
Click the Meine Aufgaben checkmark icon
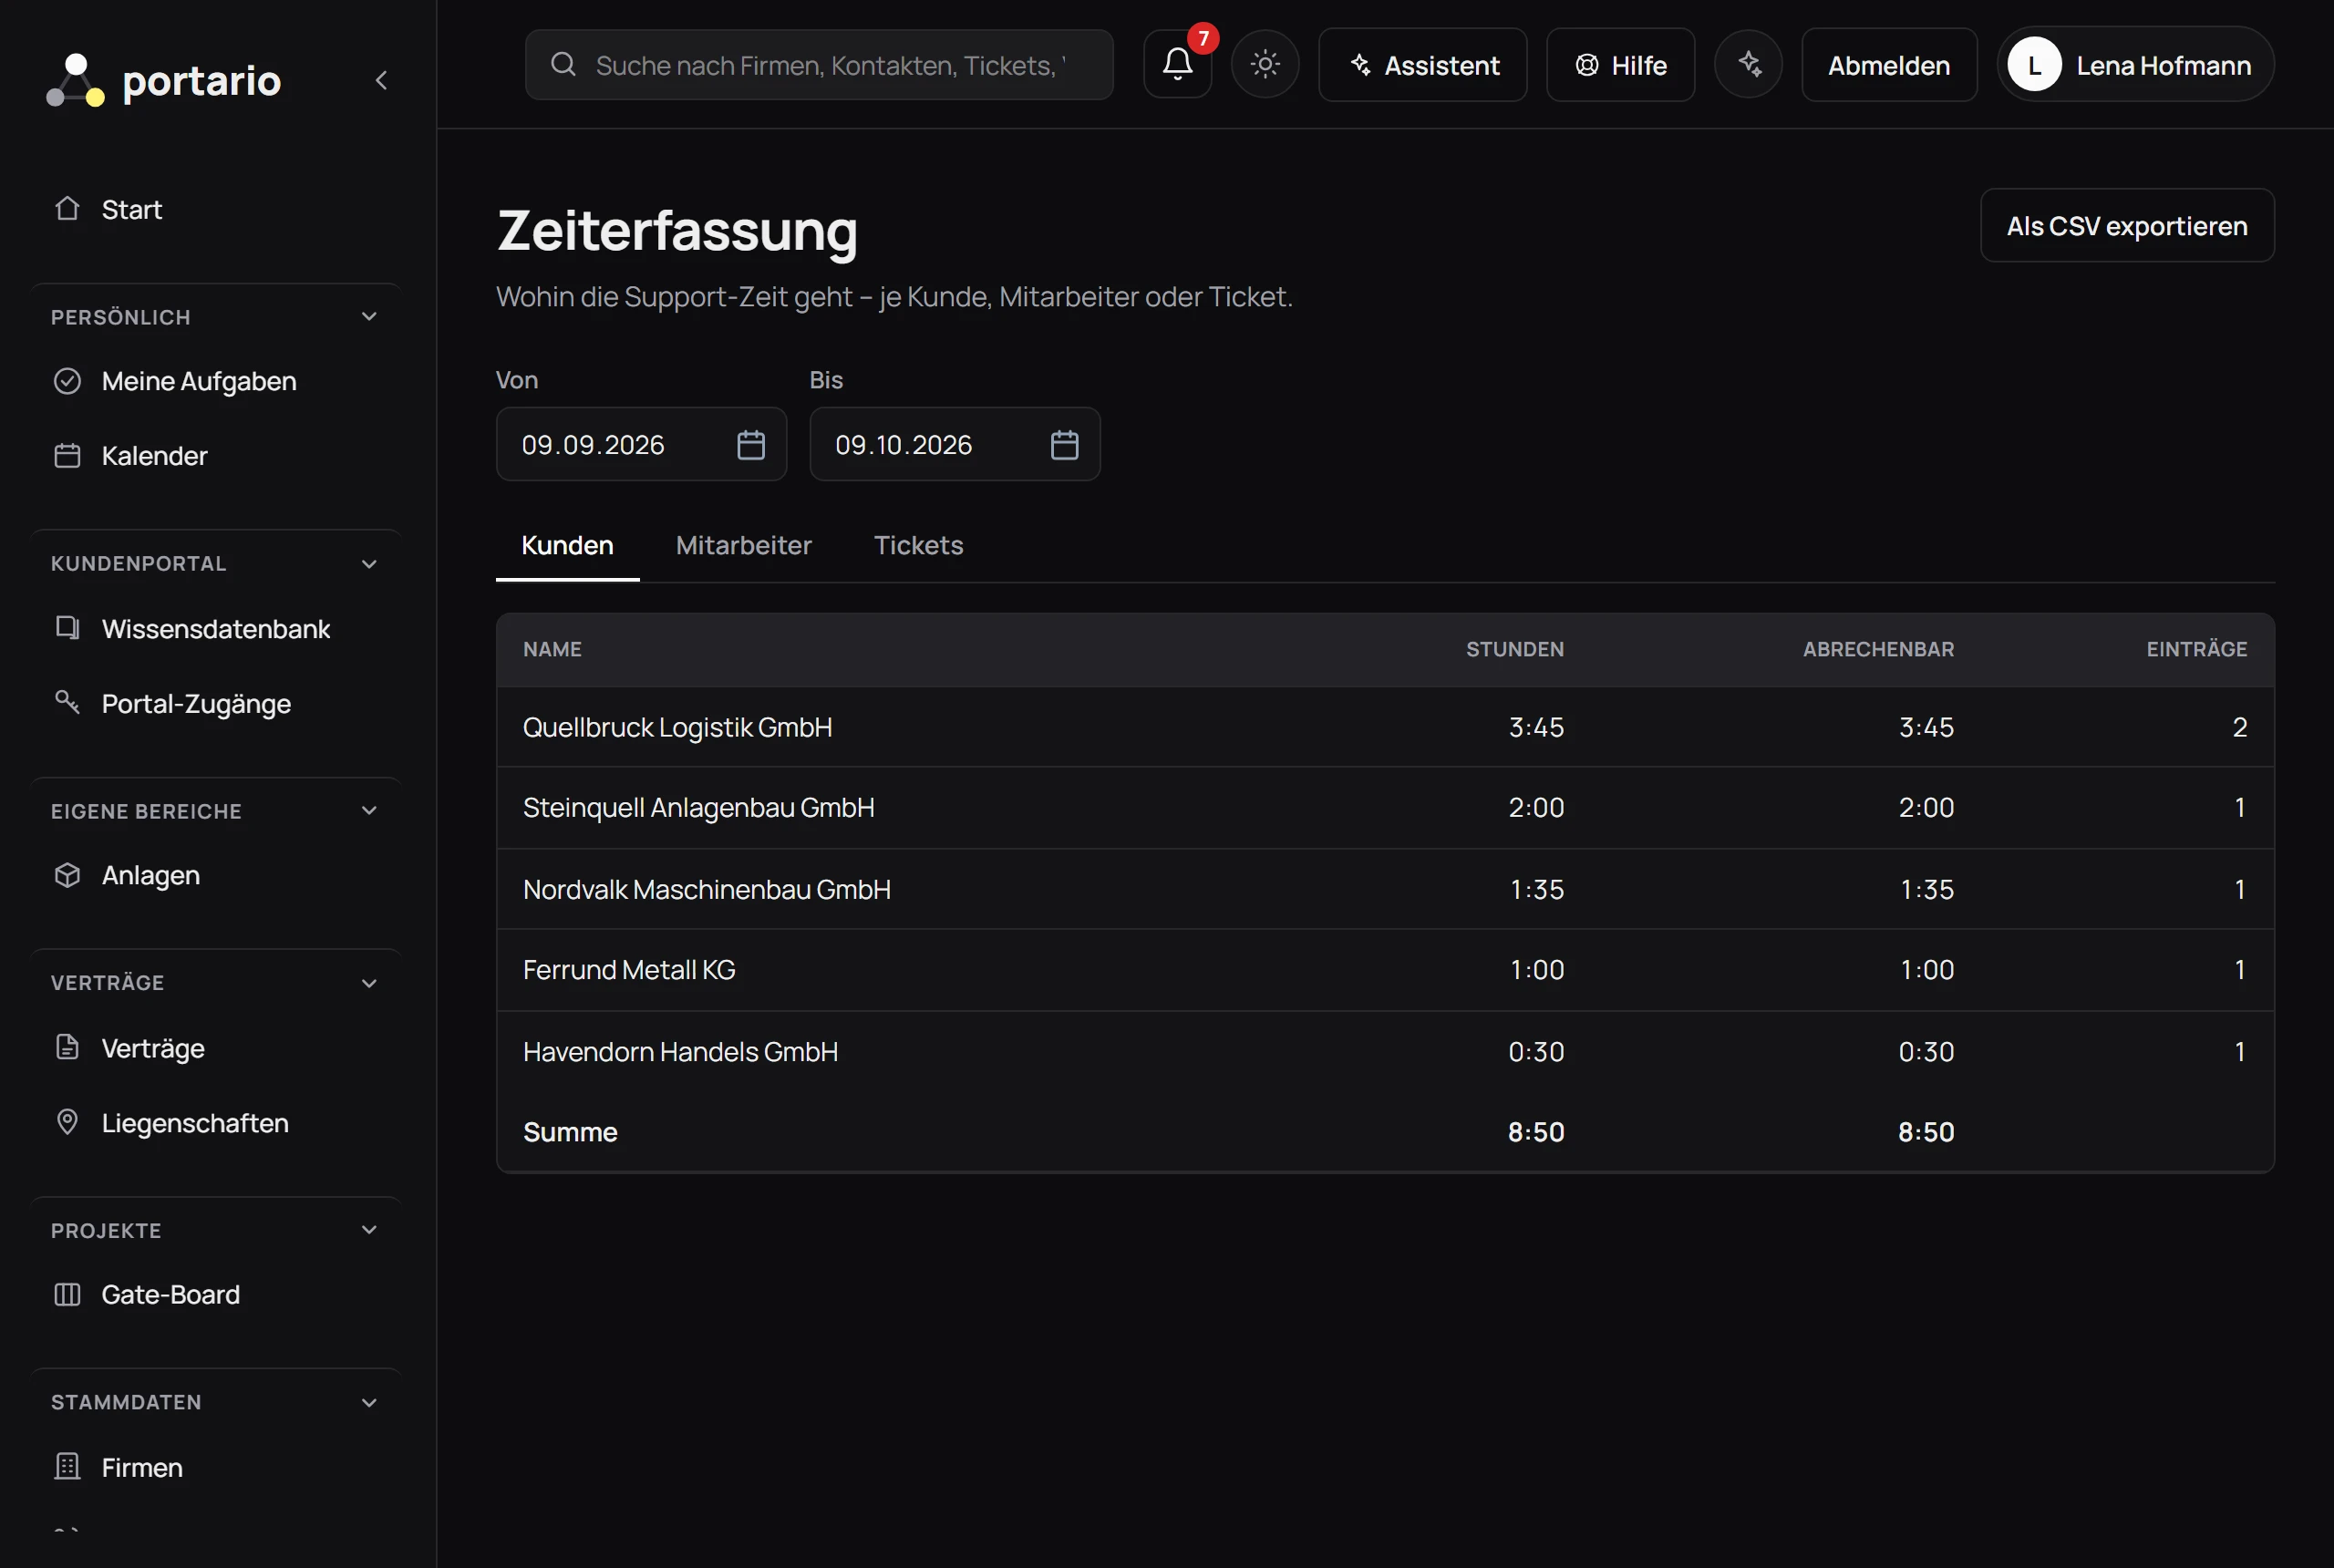point(67,381)
